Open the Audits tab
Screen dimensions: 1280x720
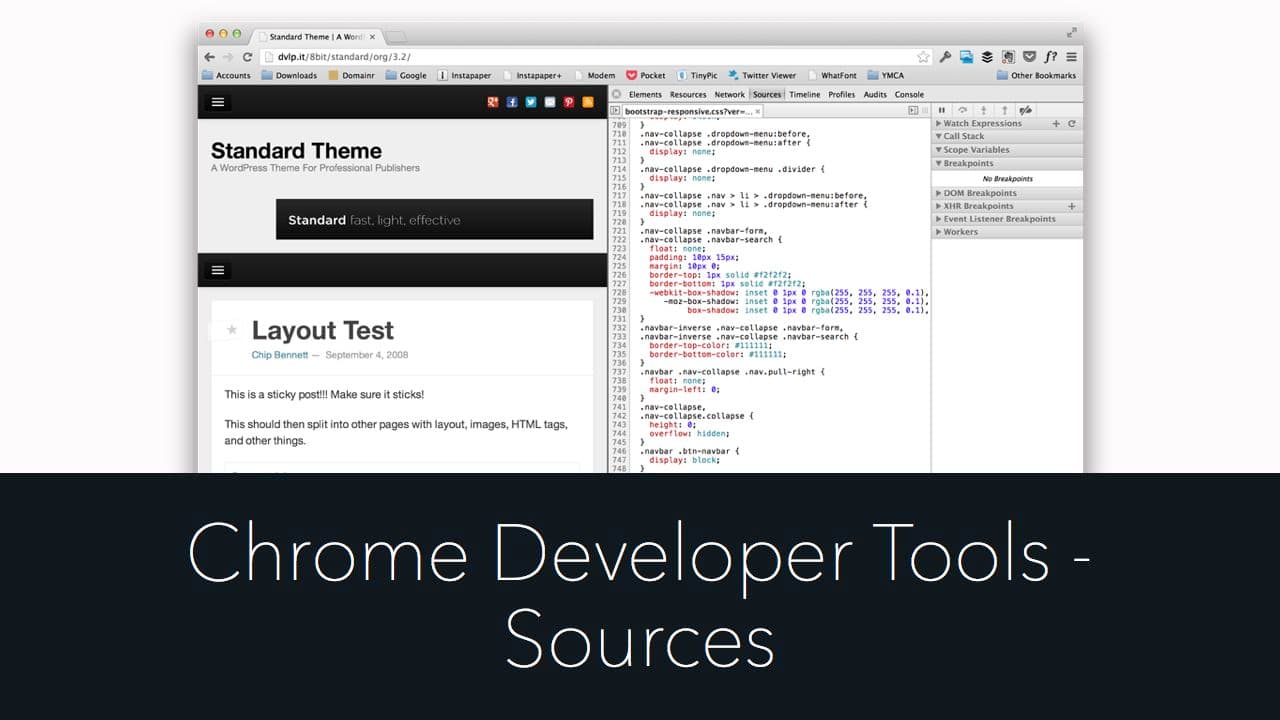875,95
